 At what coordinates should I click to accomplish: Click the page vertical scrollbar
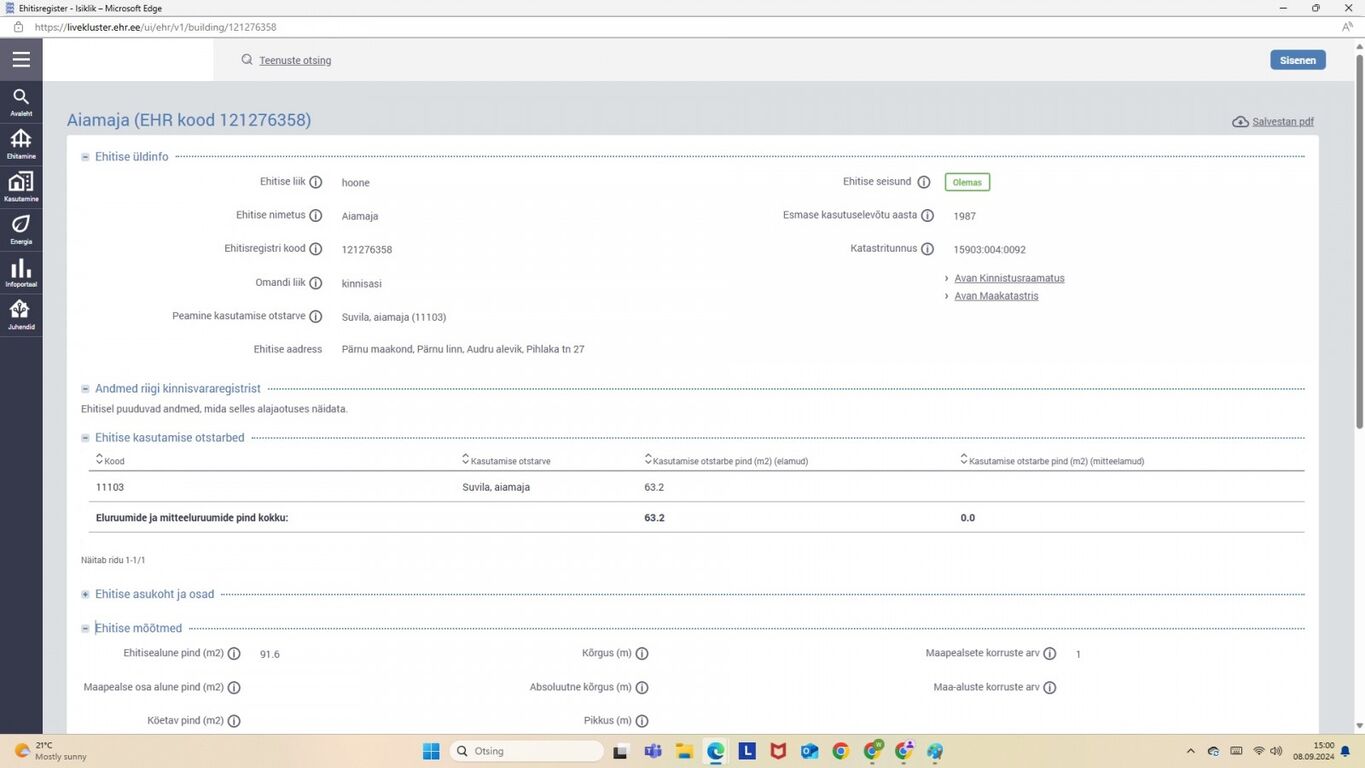[x=1359, y=240]
